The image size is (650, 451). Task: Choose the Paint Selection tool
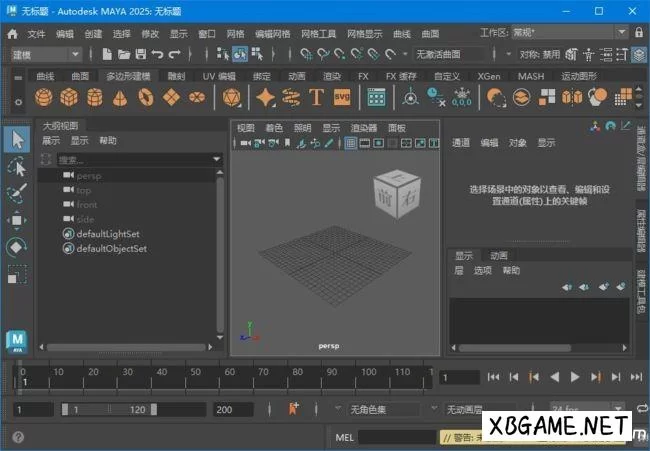[17, 193]
